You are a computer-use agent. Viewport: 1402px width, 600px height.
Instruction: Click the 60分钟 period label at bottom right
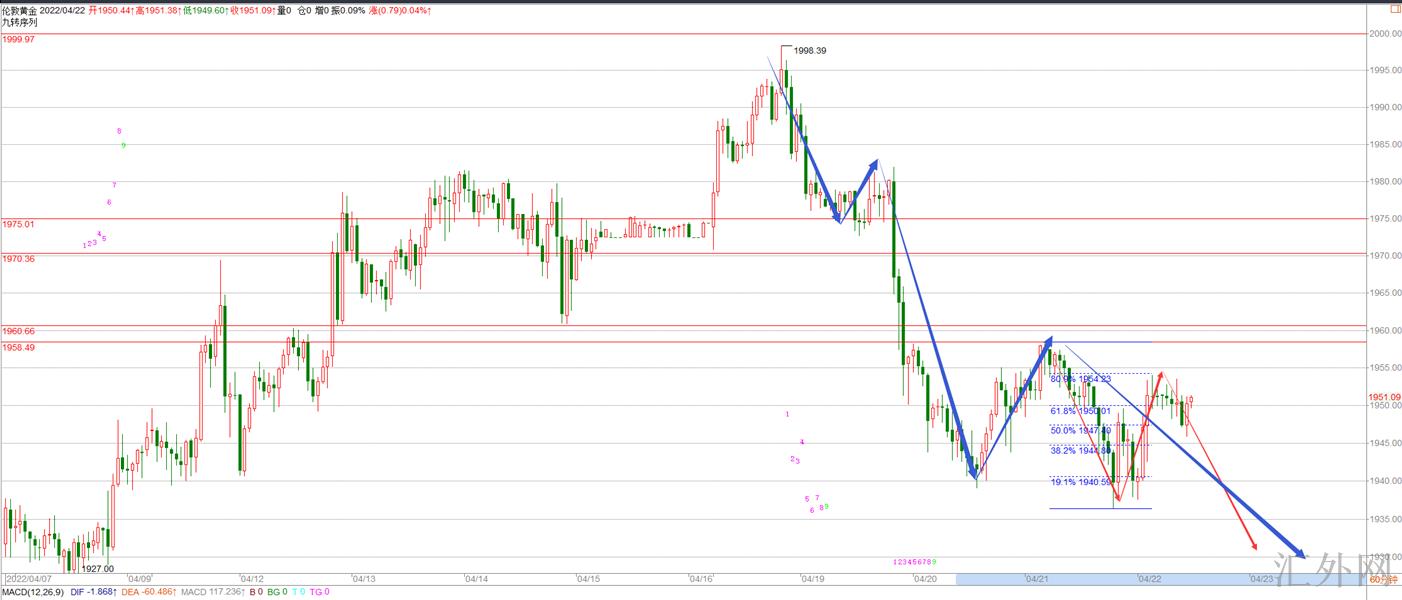1382,579
